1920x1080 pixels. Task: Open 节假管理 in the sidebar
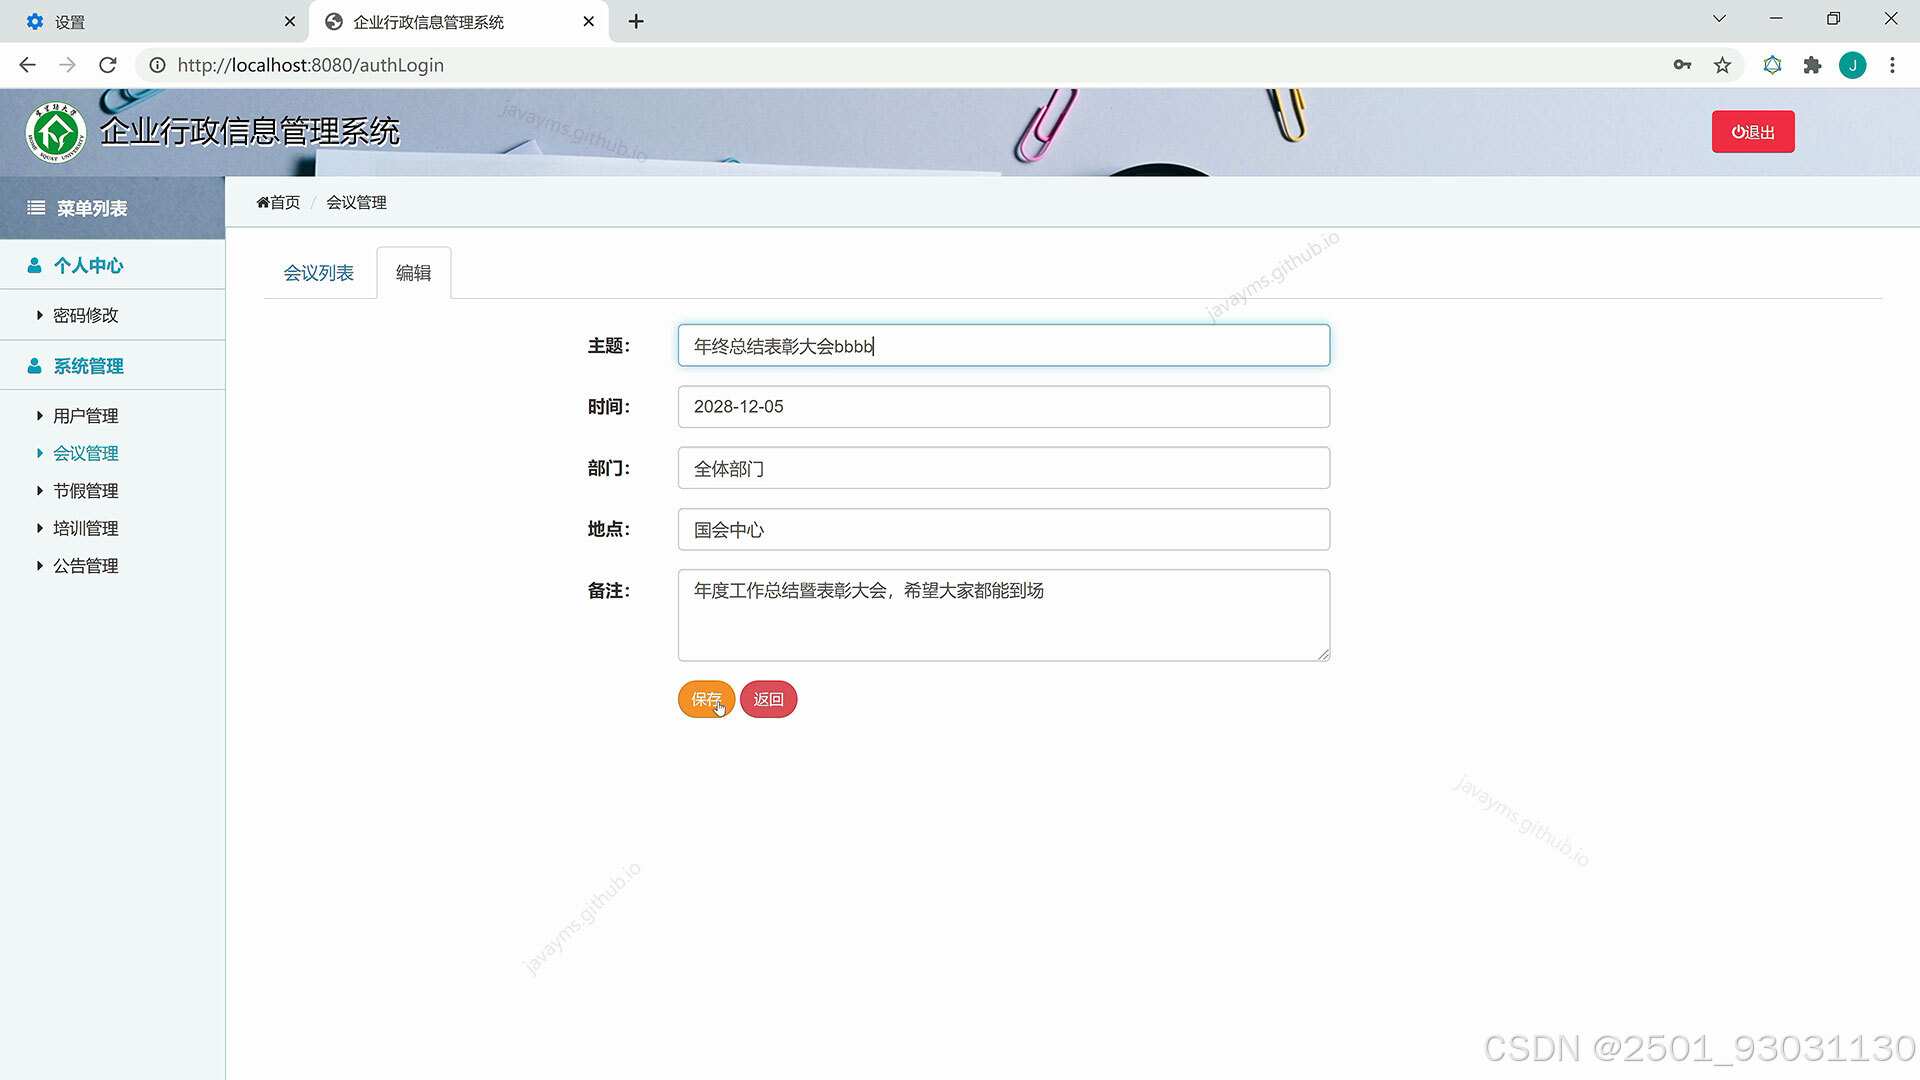[x=85, y=491]
